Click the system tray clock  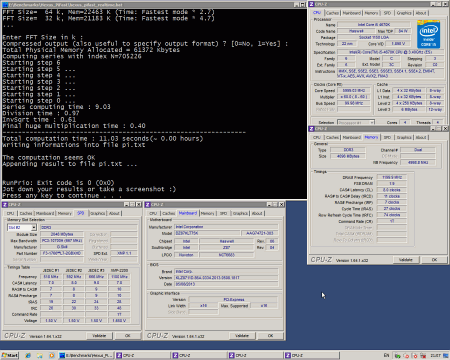(435, 355)
